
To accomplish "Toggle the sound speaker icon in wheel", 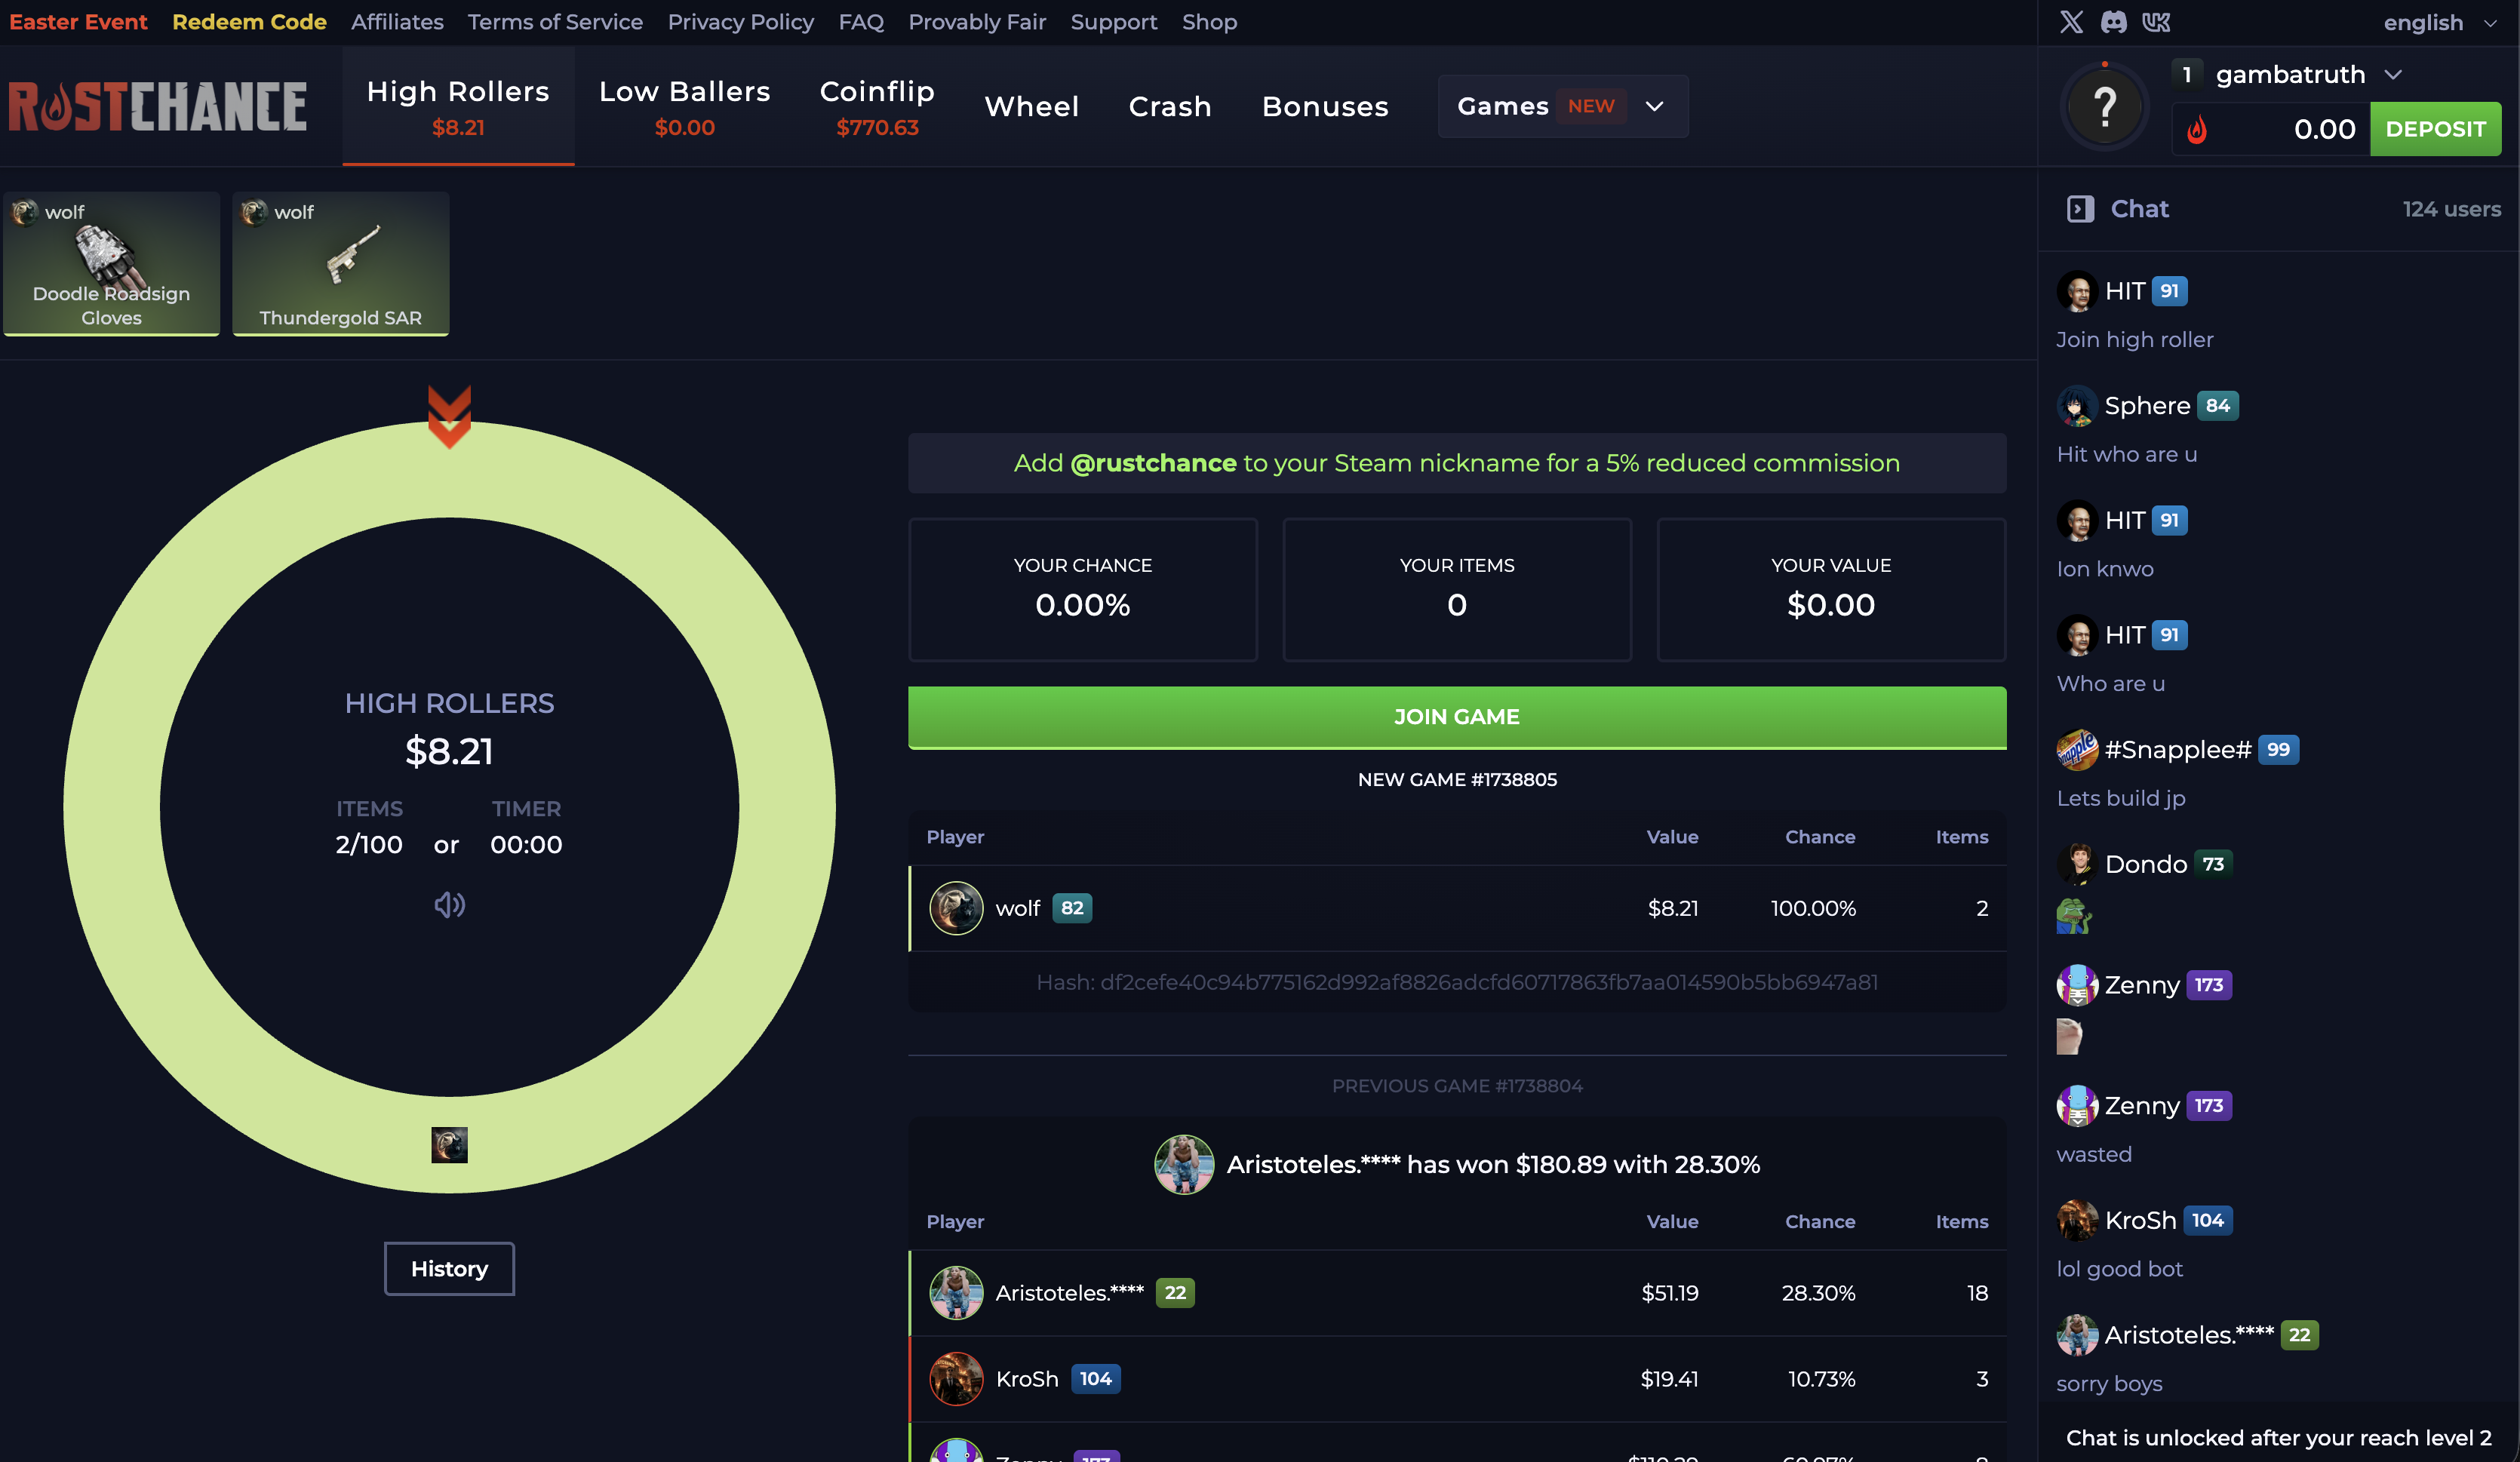I will (449, 905).
